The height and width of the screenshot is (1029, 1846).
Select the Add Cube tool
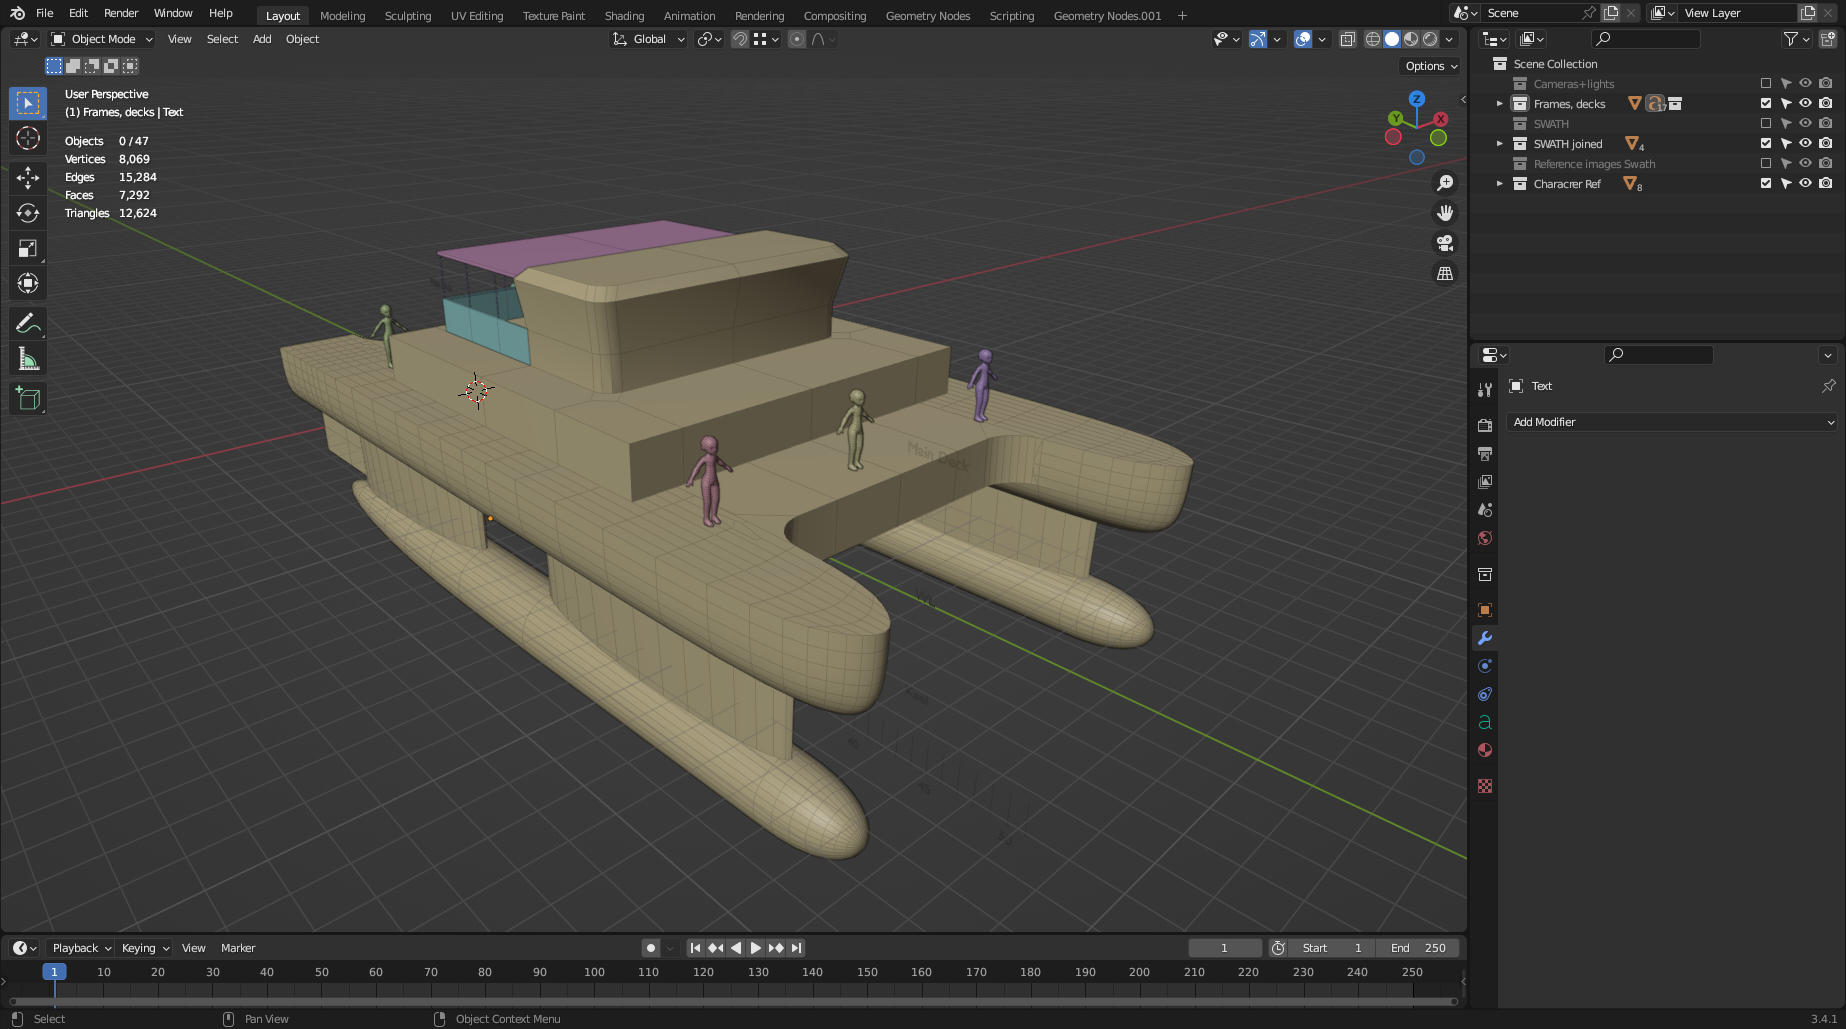[x=28, y=399]
